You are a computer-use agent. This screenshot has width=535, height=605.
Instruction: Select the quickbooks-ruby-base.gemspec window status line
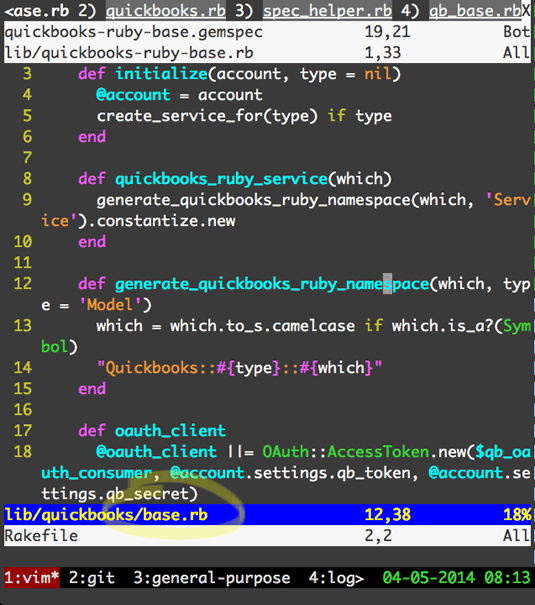(267, 32)
